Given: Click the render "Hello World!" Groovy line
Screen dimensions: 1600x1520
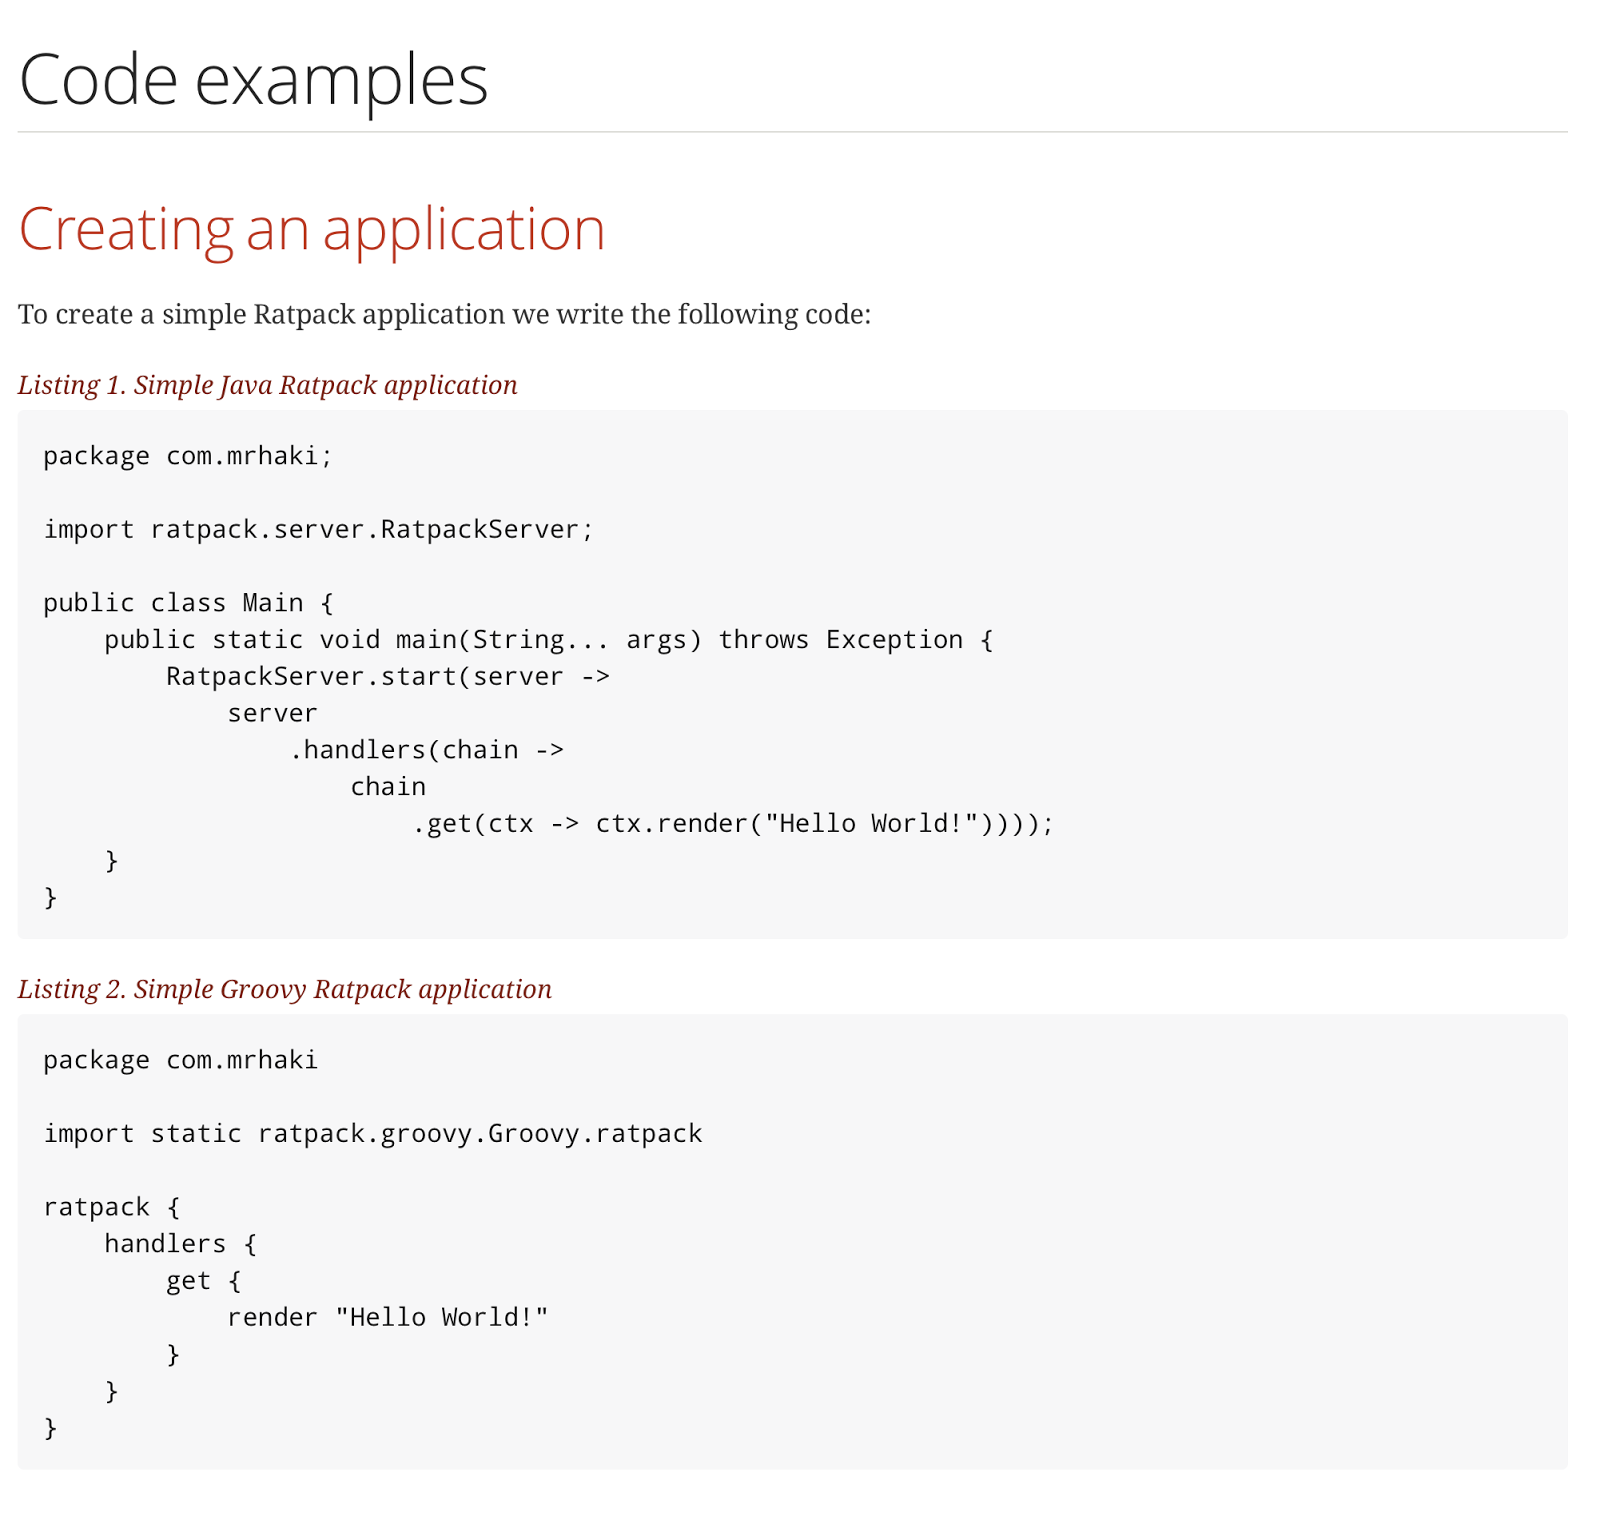Looking at the screenshot, I should coord(388,1316).
